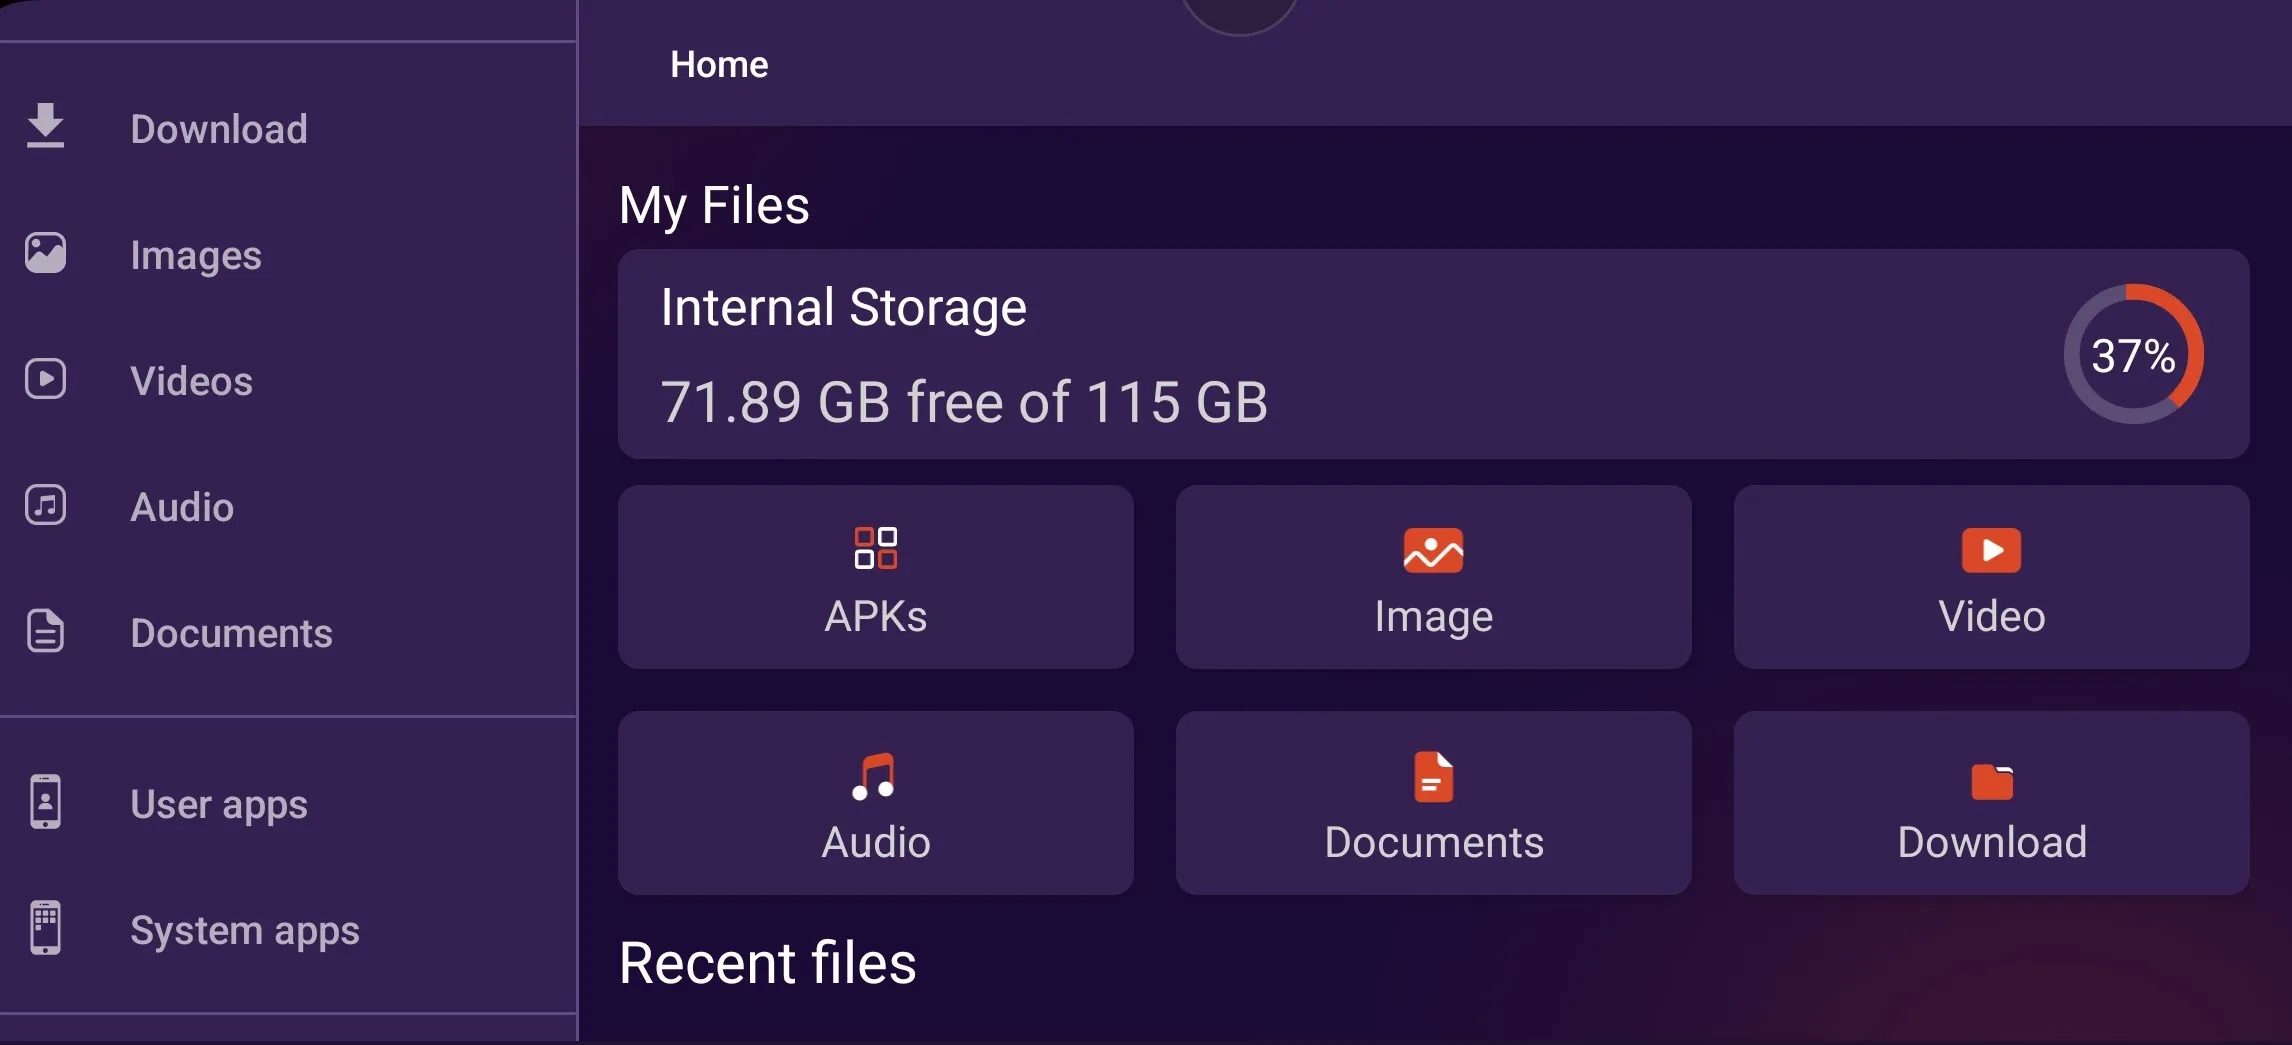The width and height of the screenshot is (2292, 1045).
Task: Open System apps from the sidebar
Action: coord(245,931)
